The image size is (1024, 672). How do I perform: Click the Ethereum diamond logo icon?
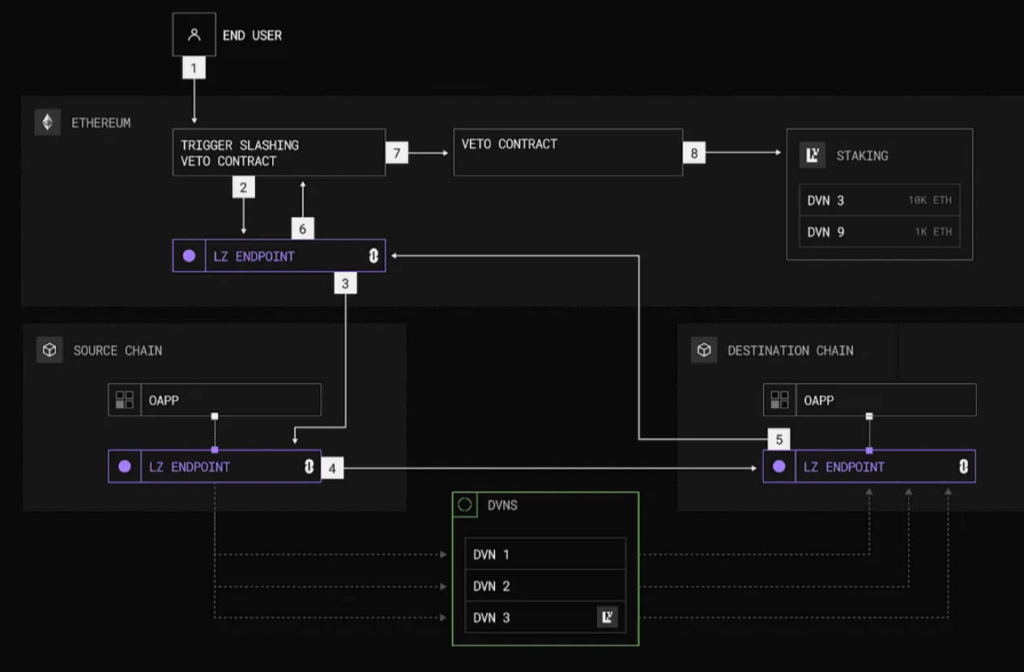coord(47,123)
